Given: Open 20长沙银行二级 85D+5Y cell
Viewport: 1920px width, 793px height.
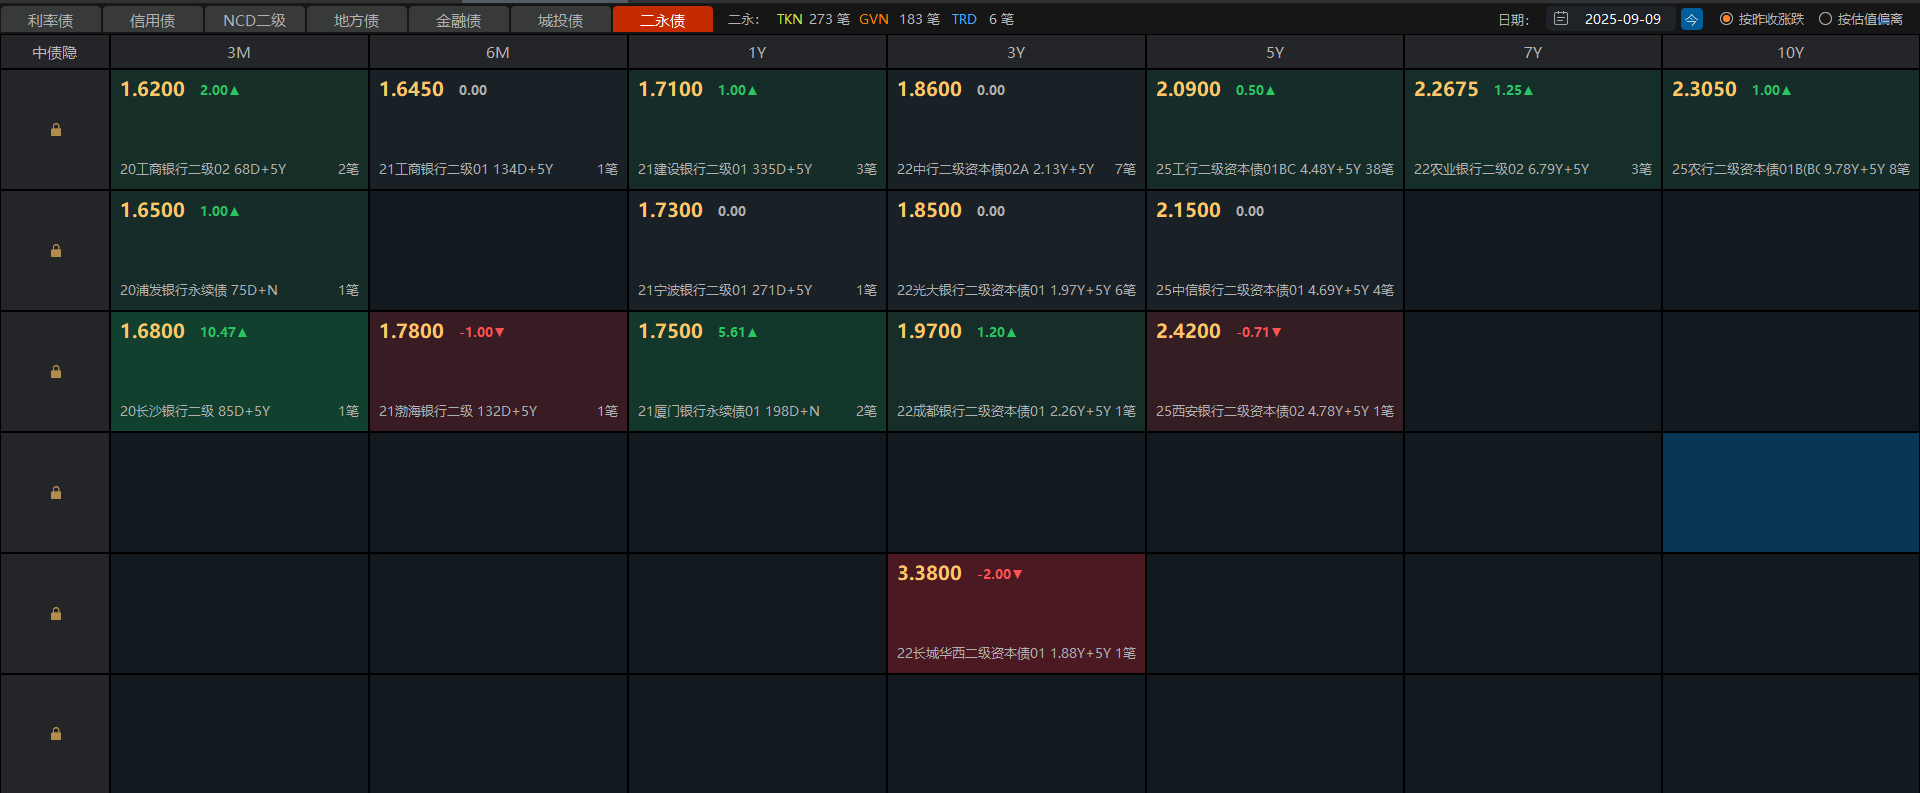Looking at the screenshot, I should click(x=239, y=372).
